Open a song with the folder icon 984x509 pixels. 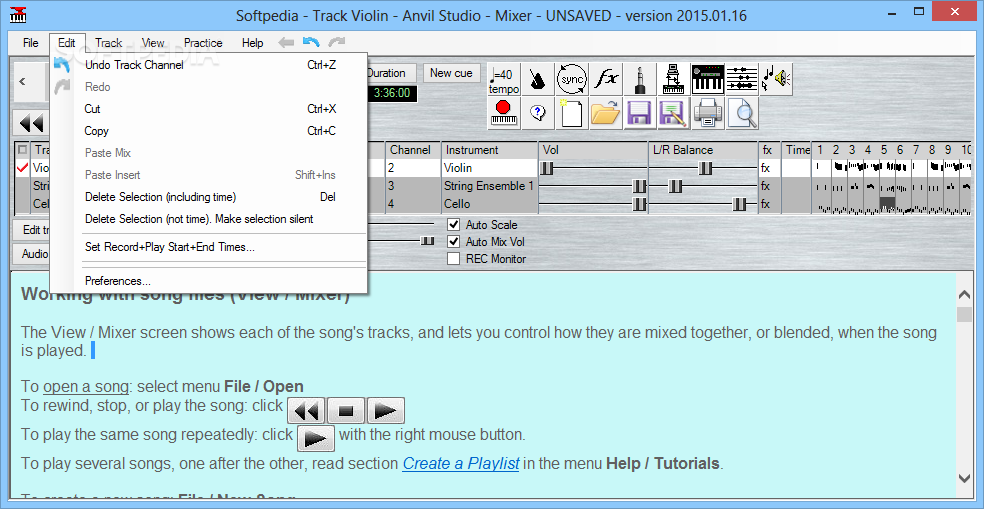point(606,113)
